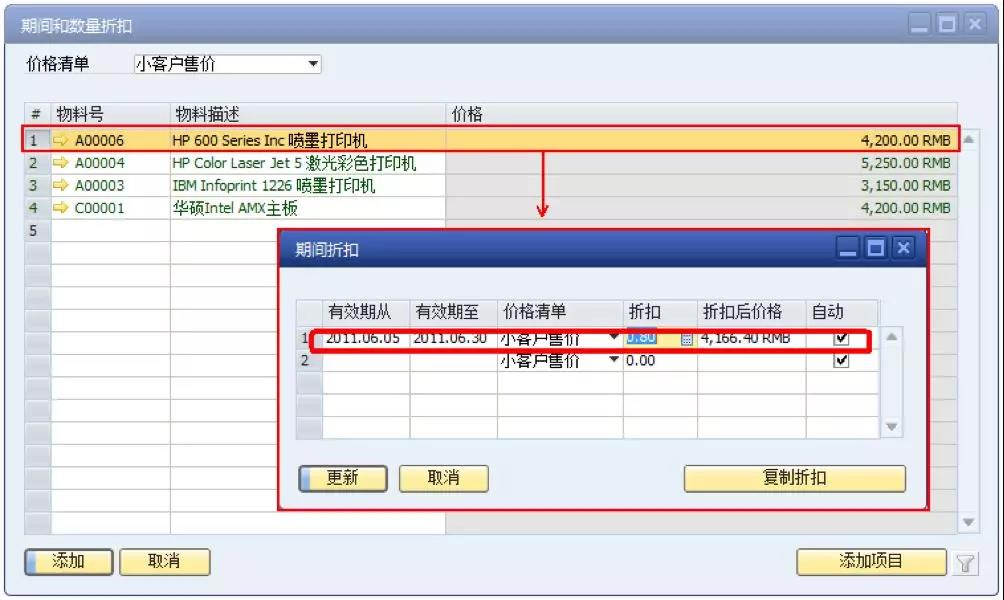Click the 添加 button at bottom left
Image resolution: width=1004 pixels, height=600 pixels.
pyautogui.click(x=66, y=561)
